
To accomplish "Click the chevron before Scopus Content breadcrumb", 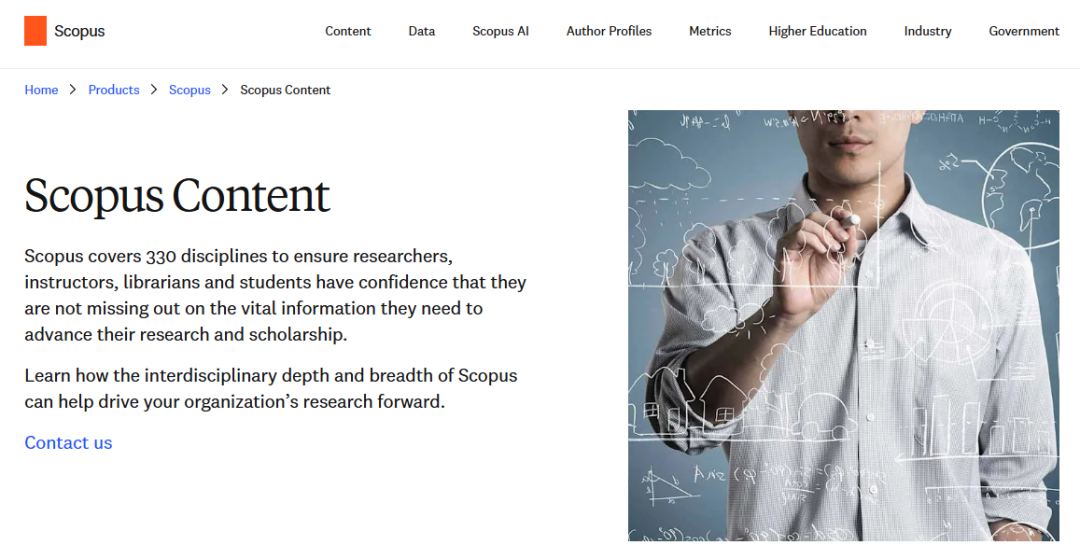I will [x=225, y=90].
